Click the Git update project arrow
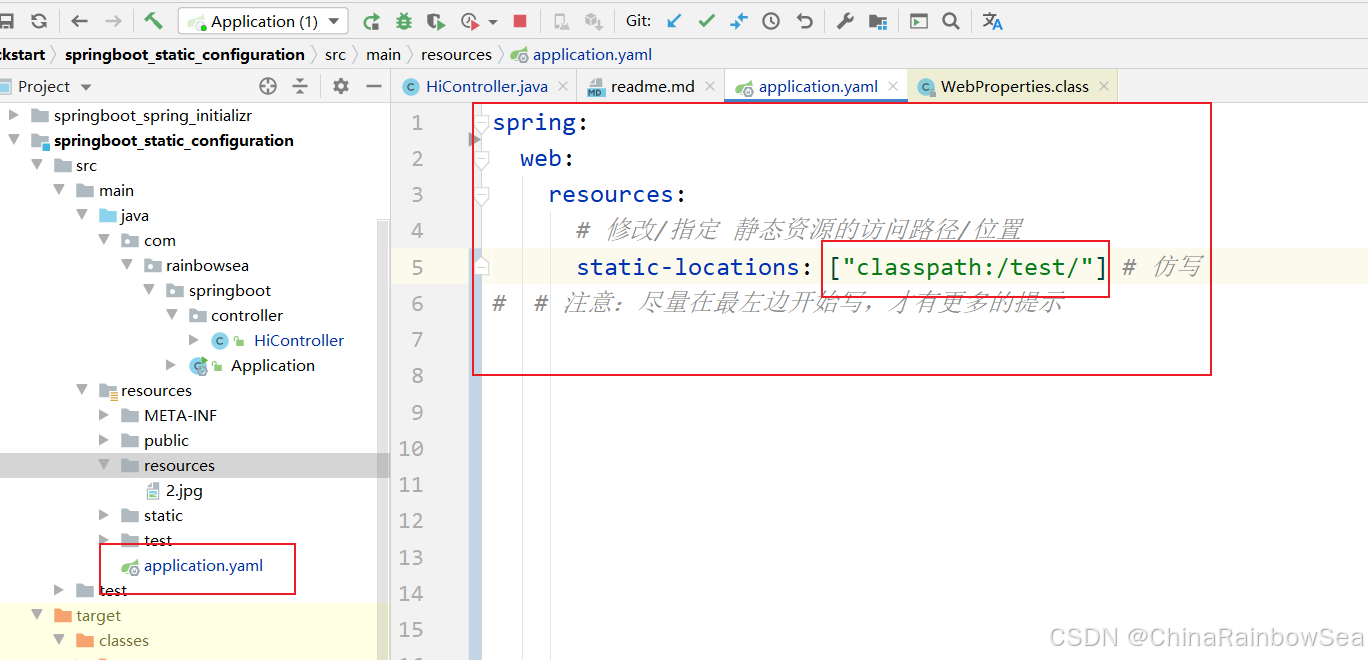 coord(675,21)
